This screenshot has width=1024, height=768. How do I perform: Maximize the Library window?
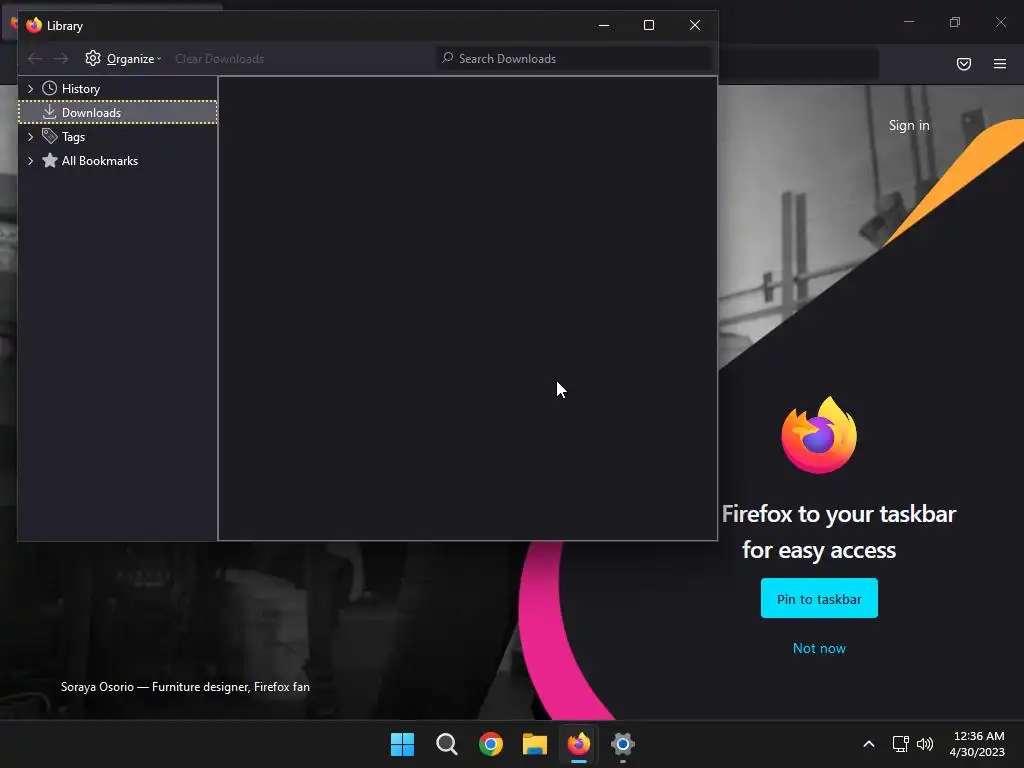coord(648,25)
